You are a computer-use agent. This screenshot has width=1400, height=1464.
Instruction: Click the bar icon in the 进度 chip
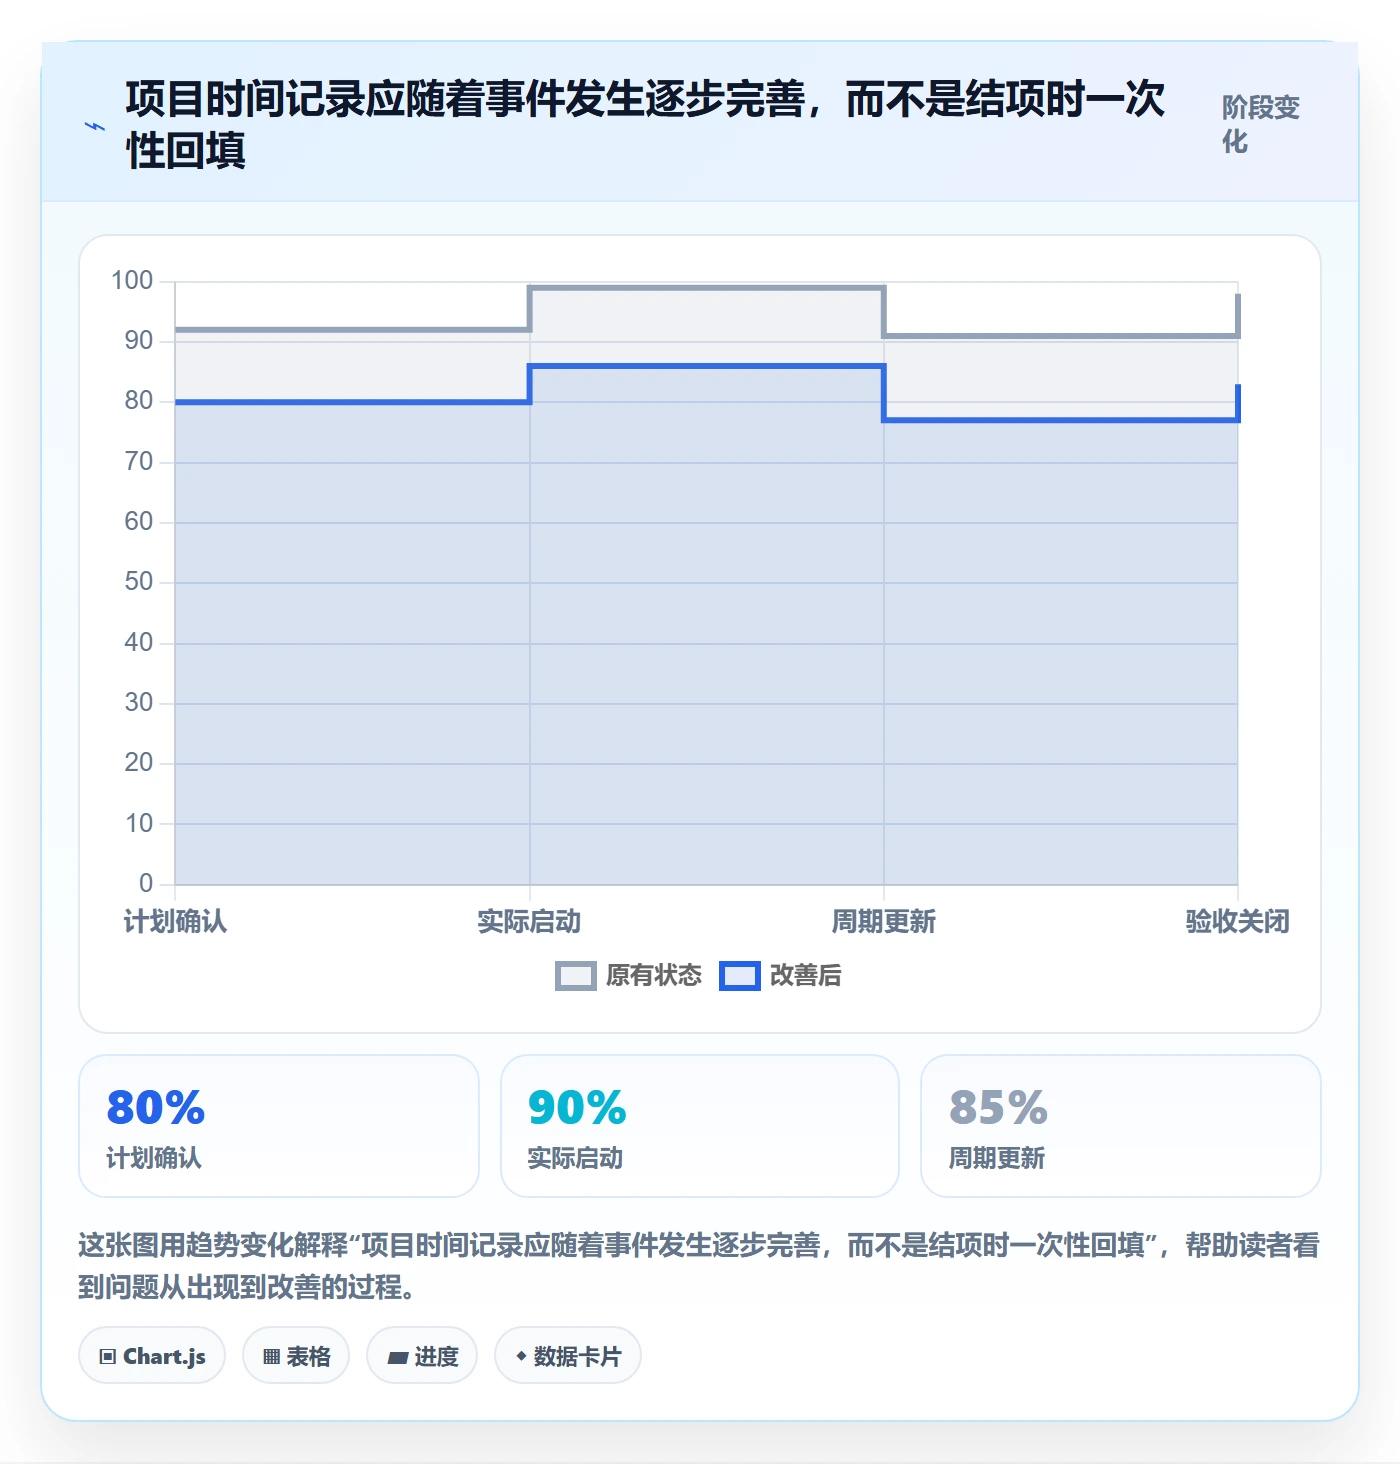coord(398,1358)
